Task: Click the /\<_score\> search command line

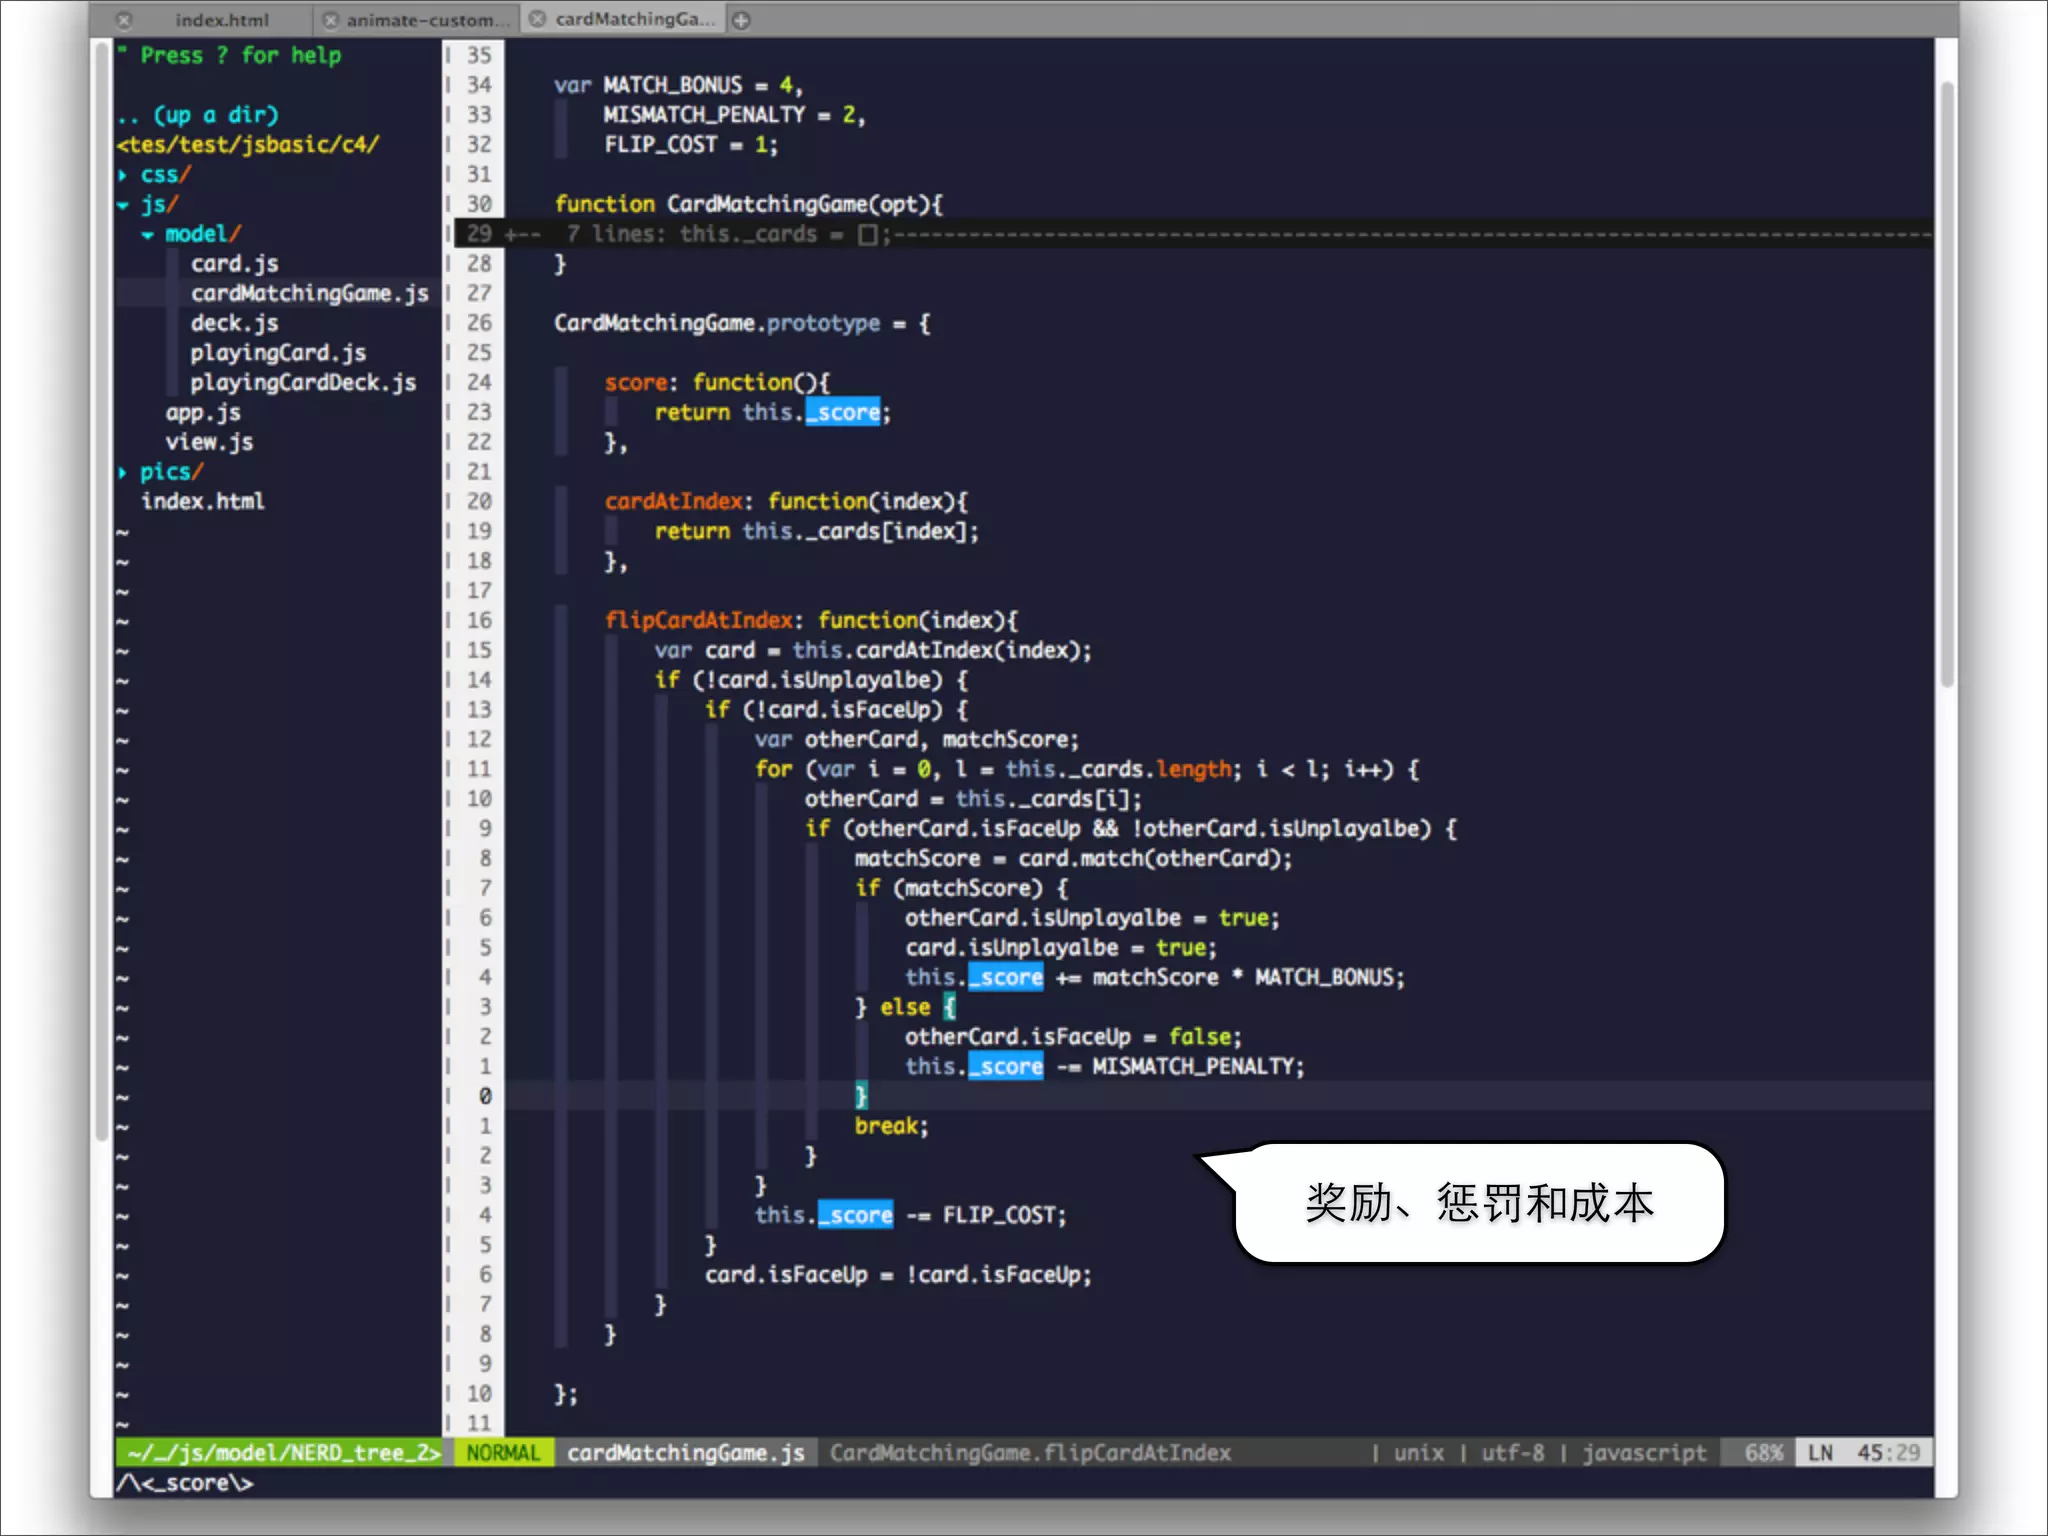Action: [x=185, y=1483]
